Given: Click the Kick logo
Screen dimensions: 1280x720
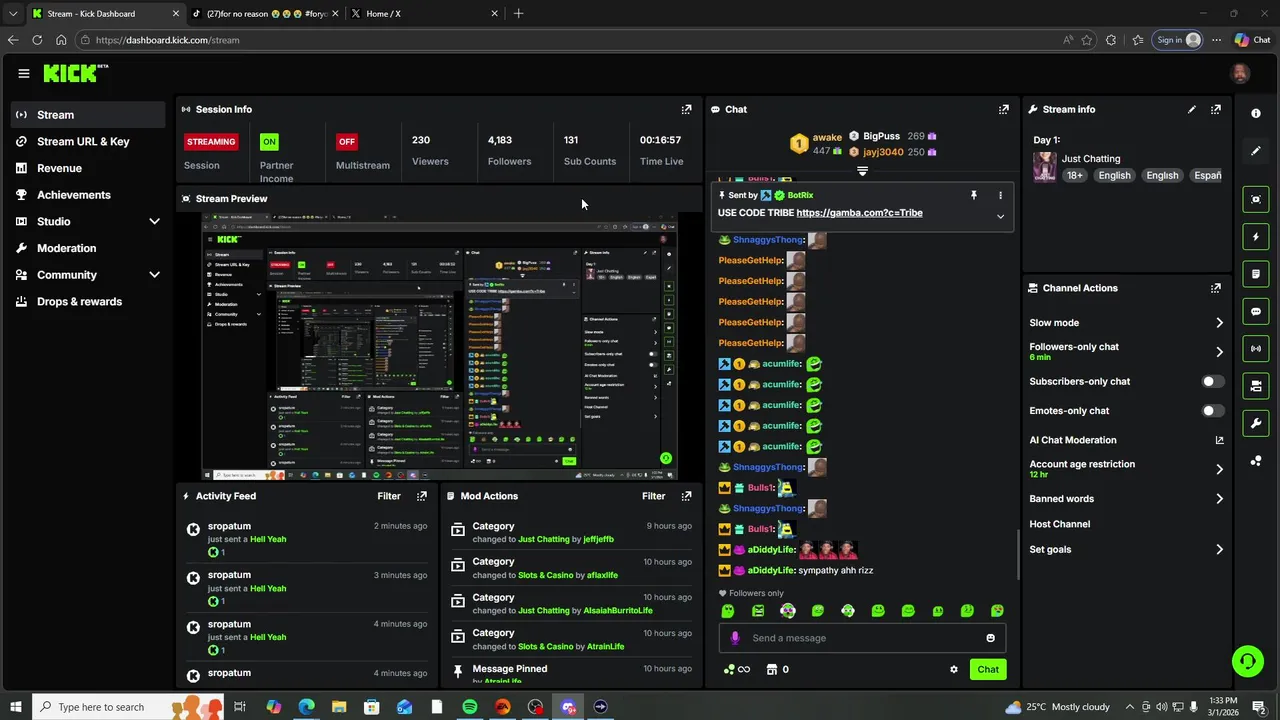Looking at the screenshot, I should click(x=75, y=73).
